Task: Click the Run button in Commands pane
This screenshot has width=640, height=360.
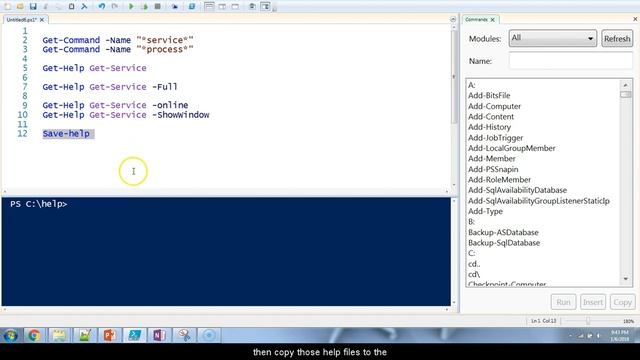Action: [563, 302]
